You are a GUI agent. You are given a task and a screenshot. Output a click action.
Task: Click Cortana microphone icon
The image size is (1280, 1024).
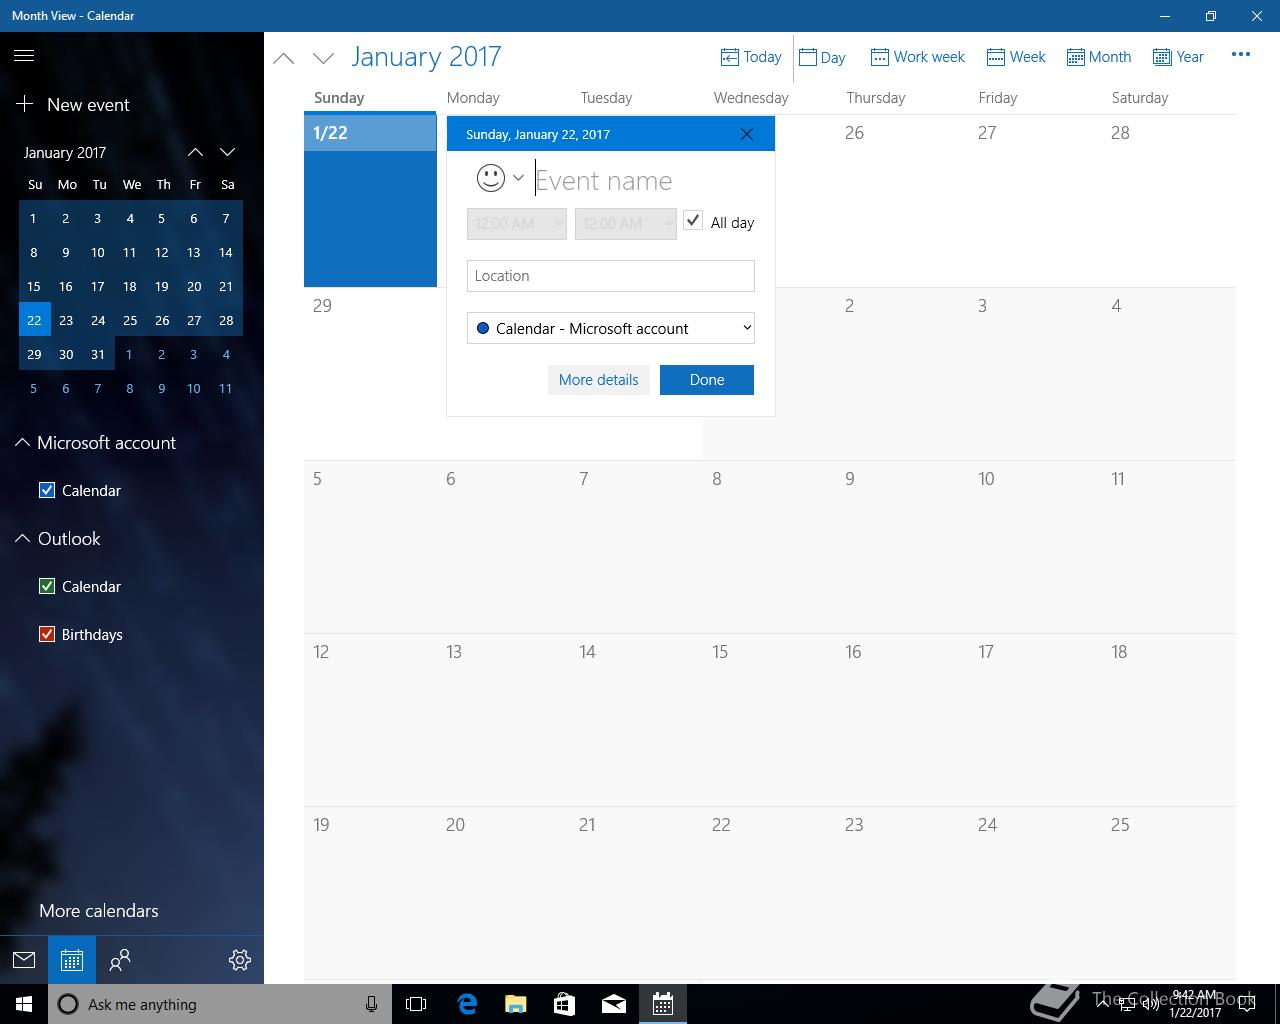point(371,1004)
